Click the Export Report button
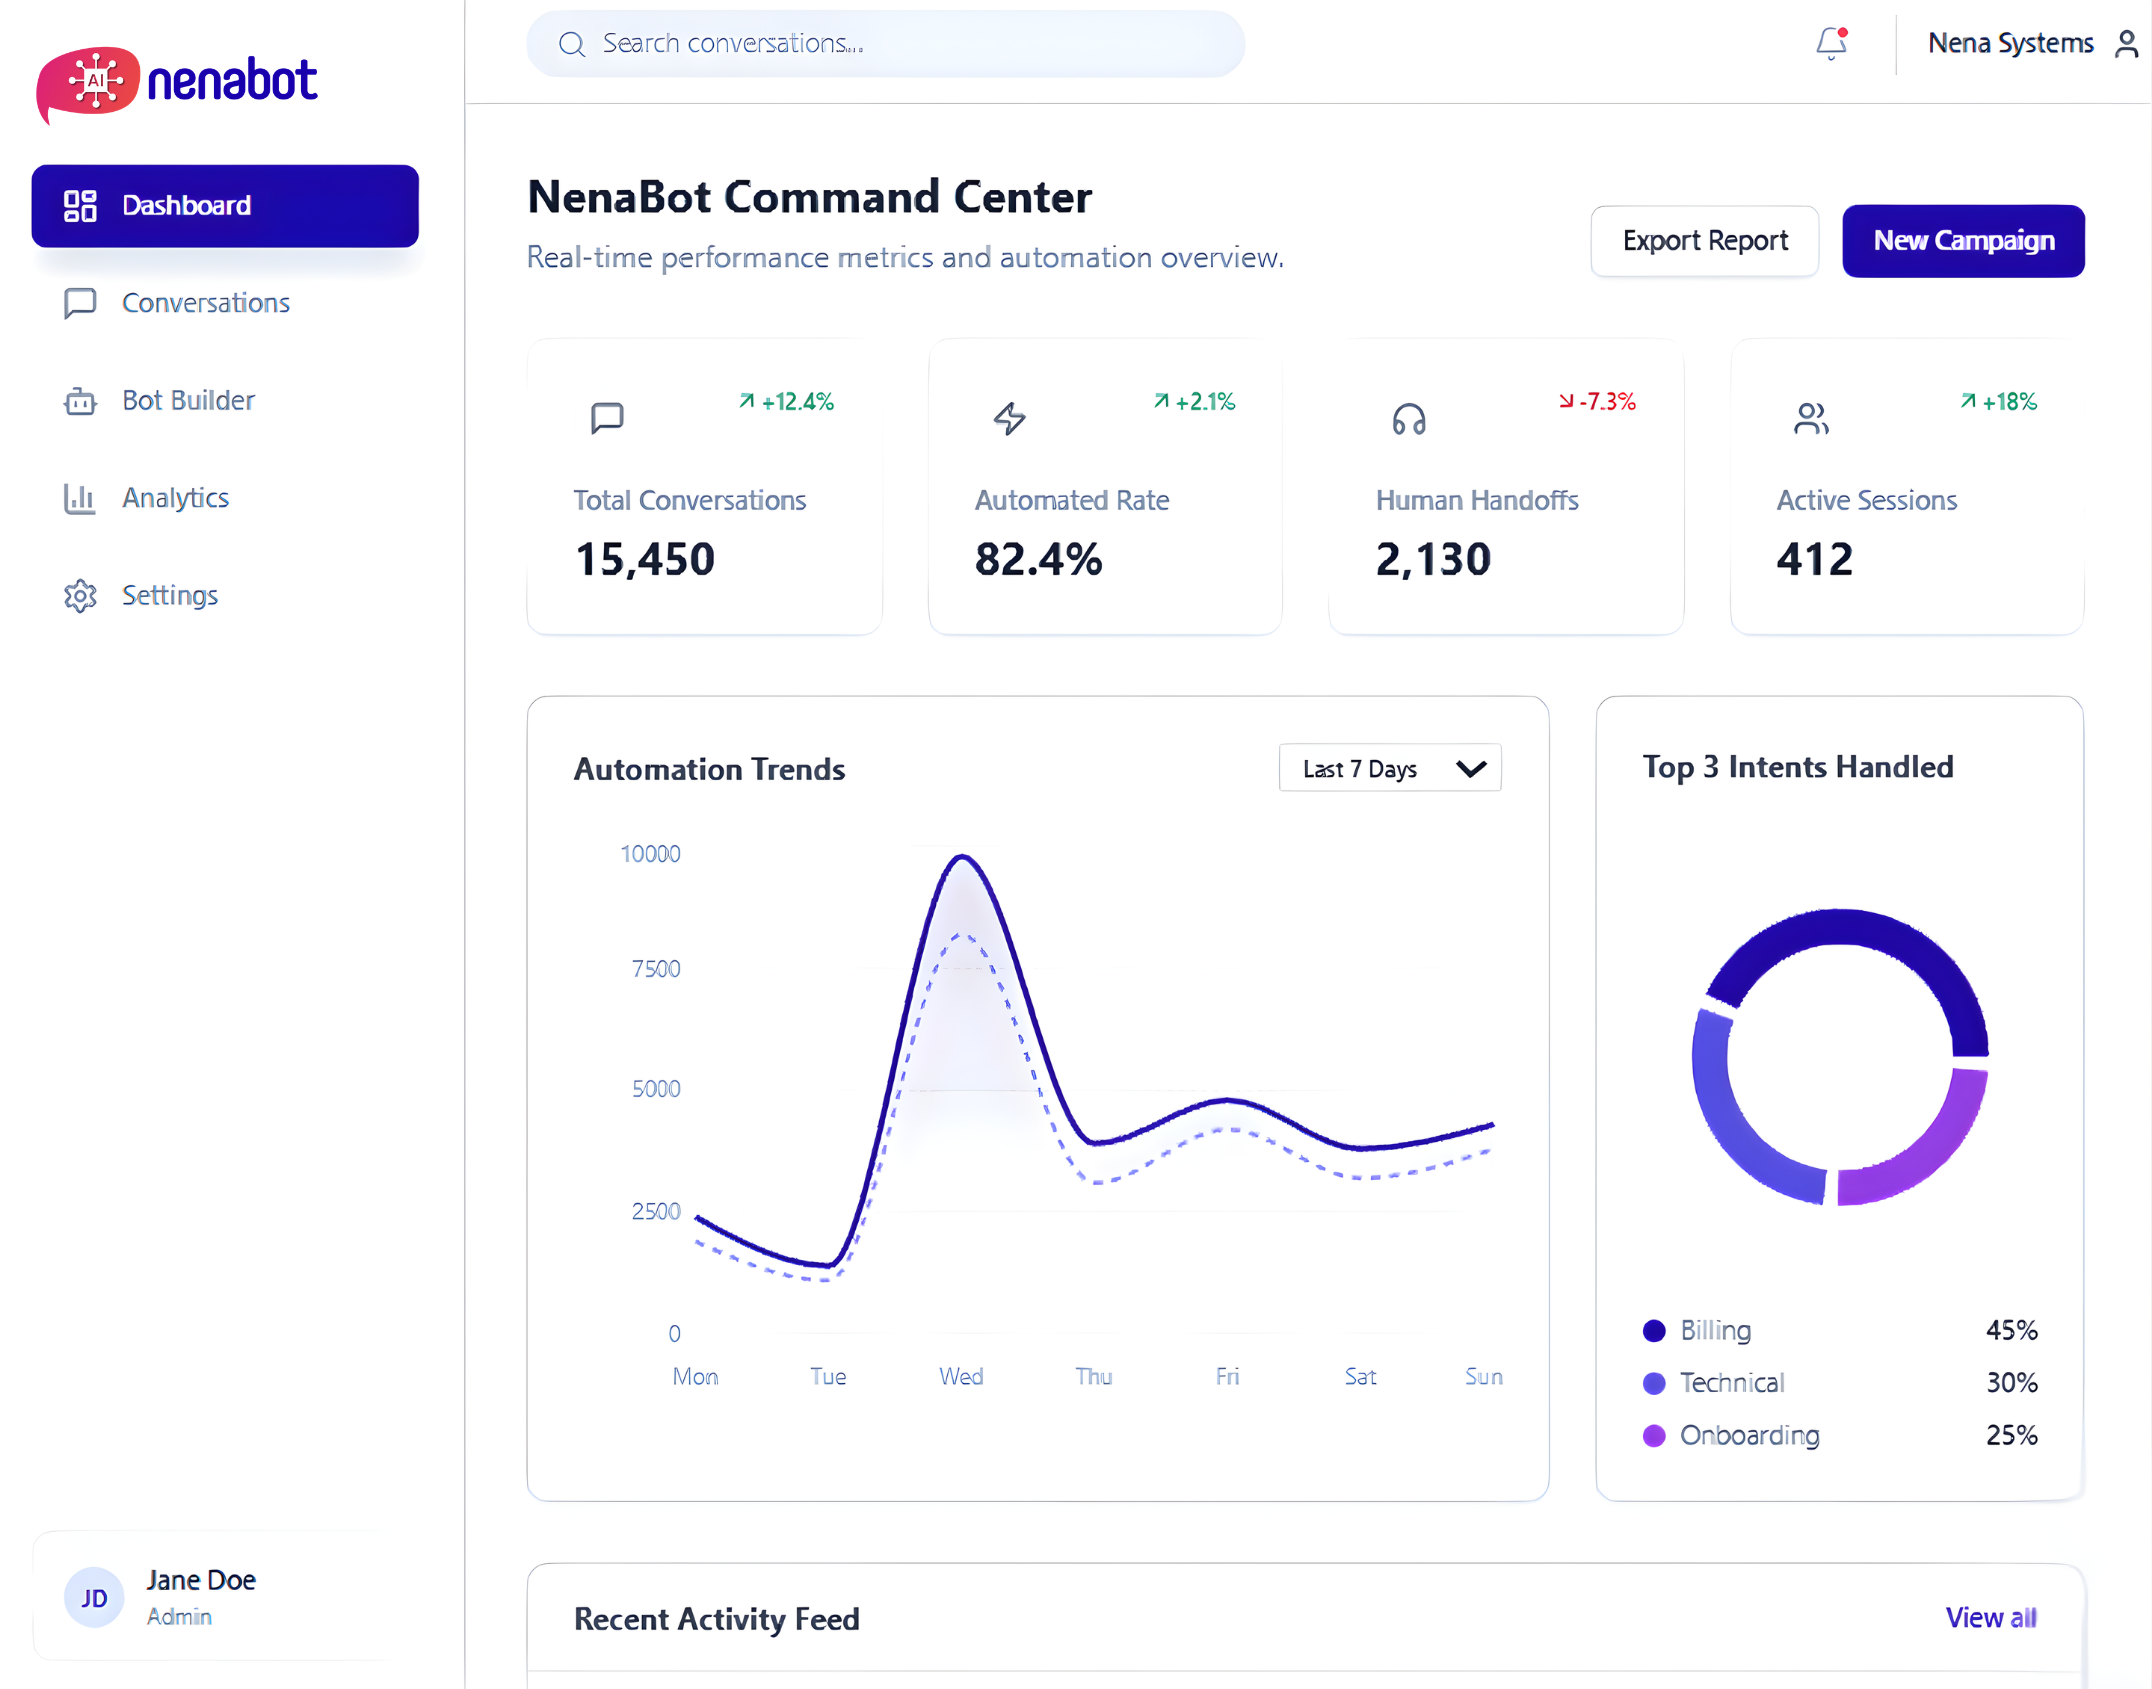This screenshot has width=2152, height=1689. (1704, 241)
